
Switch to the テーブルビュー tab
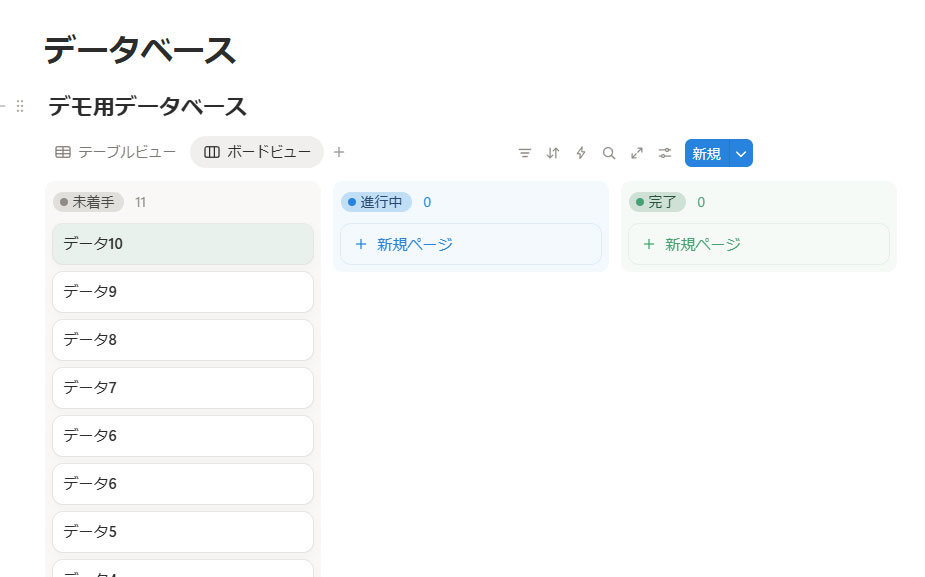[116, 152]
